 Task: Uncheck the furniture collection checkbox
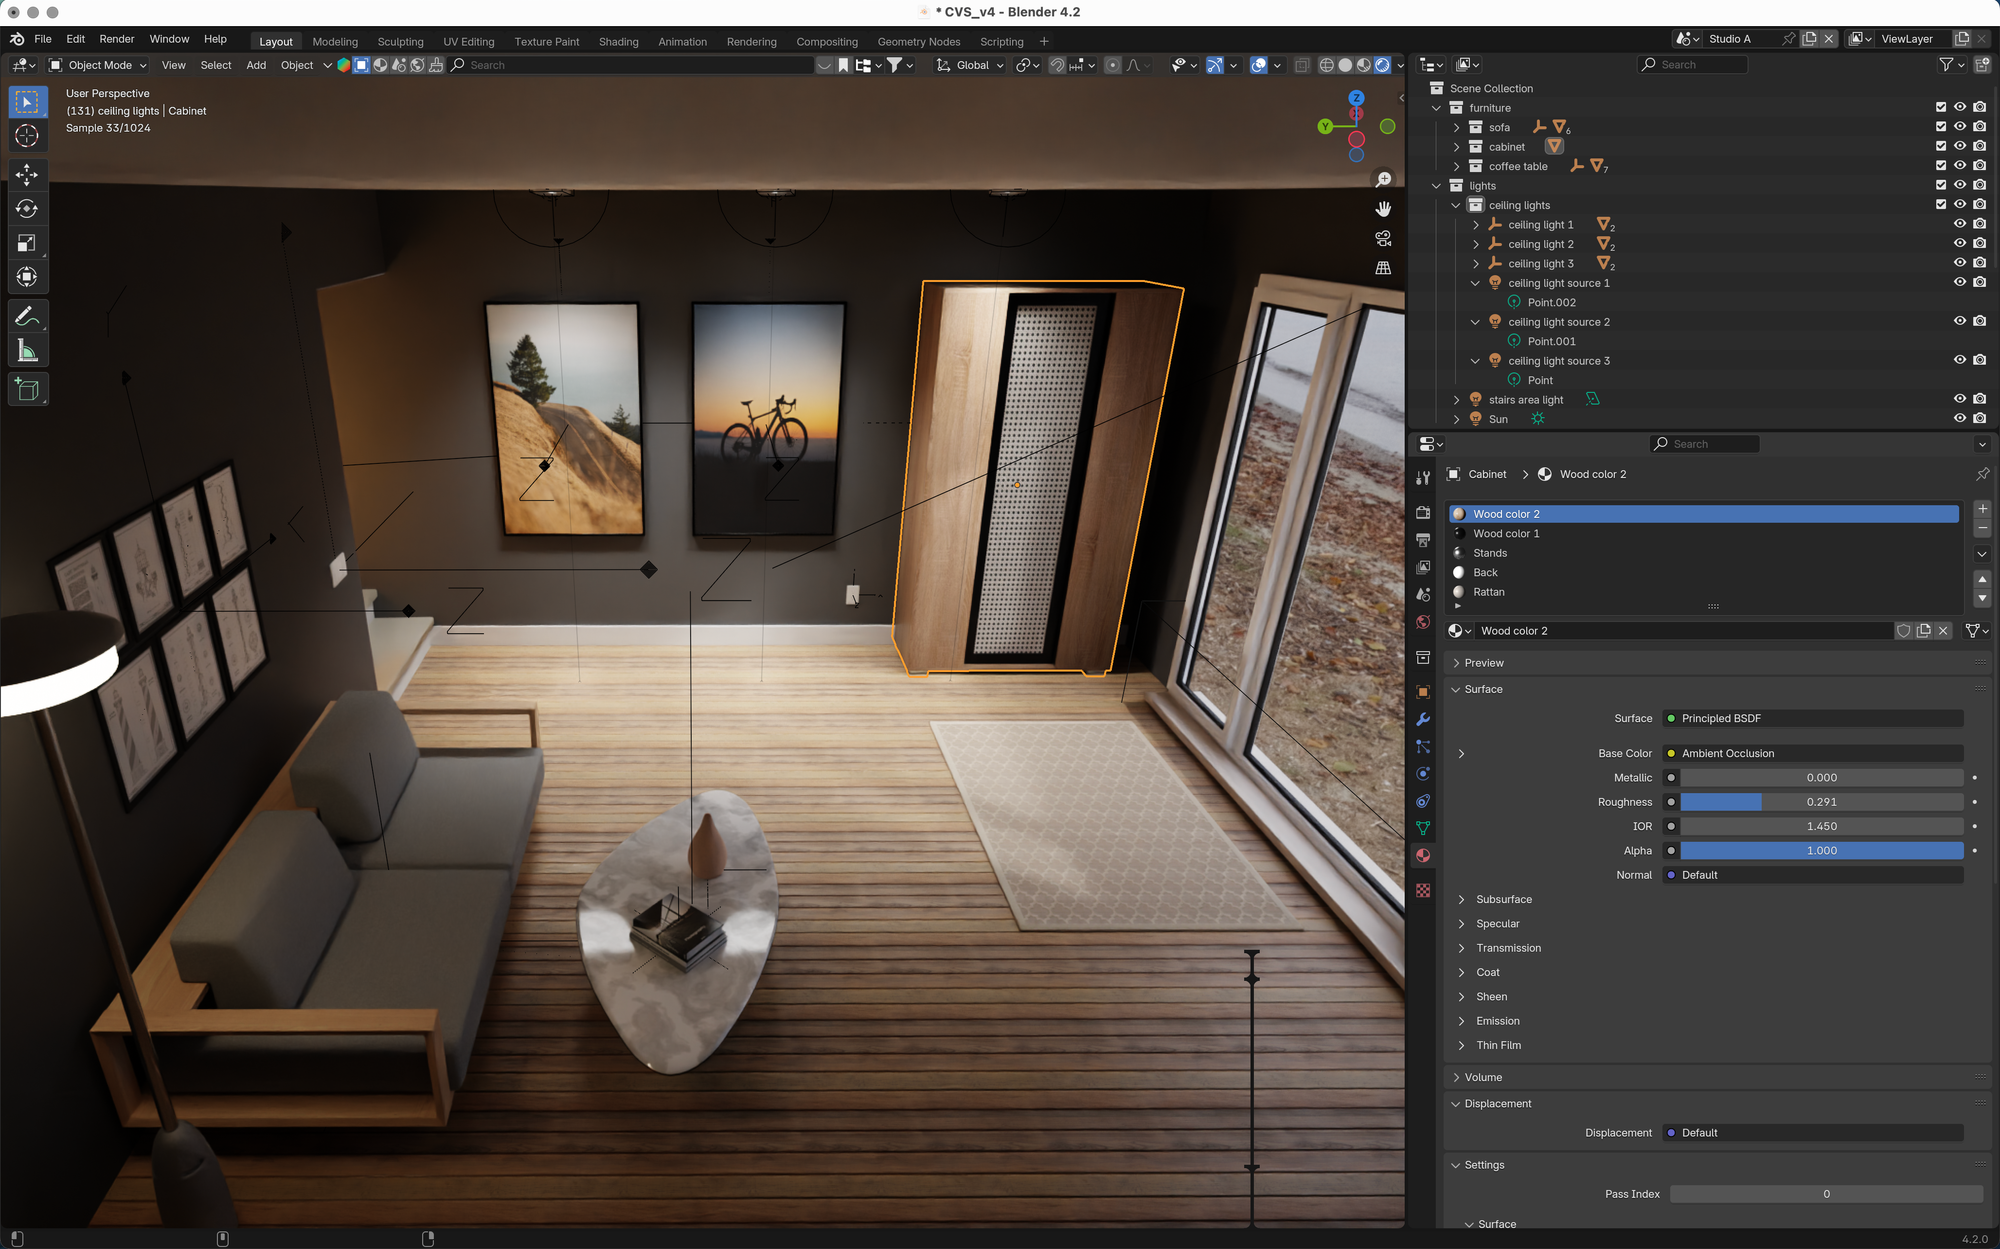point(1941,107)
